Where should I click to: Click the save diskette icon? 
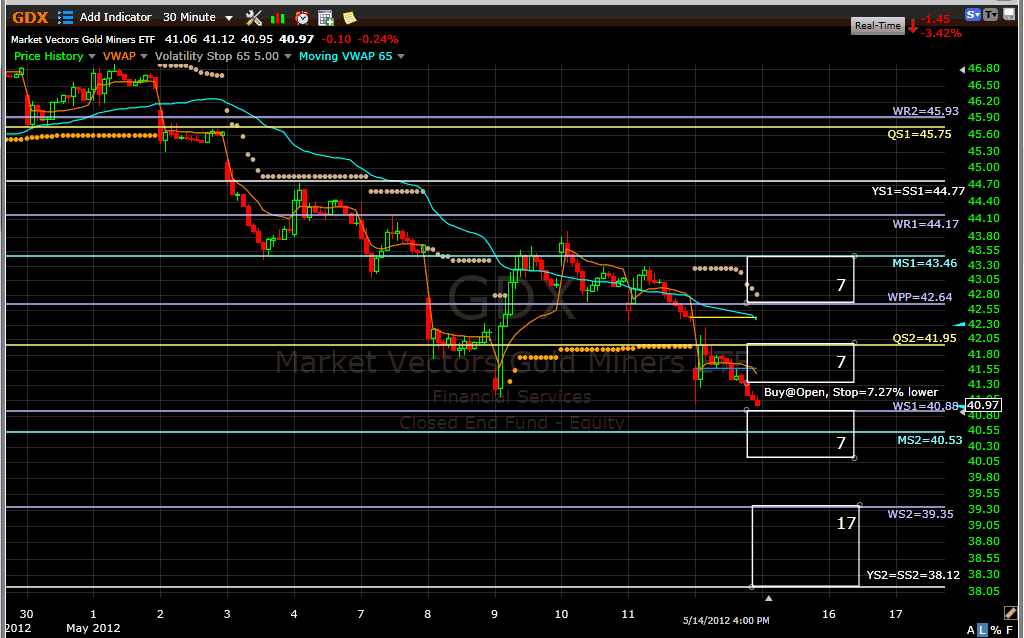pyautogui.click(x=1010, y=14)
